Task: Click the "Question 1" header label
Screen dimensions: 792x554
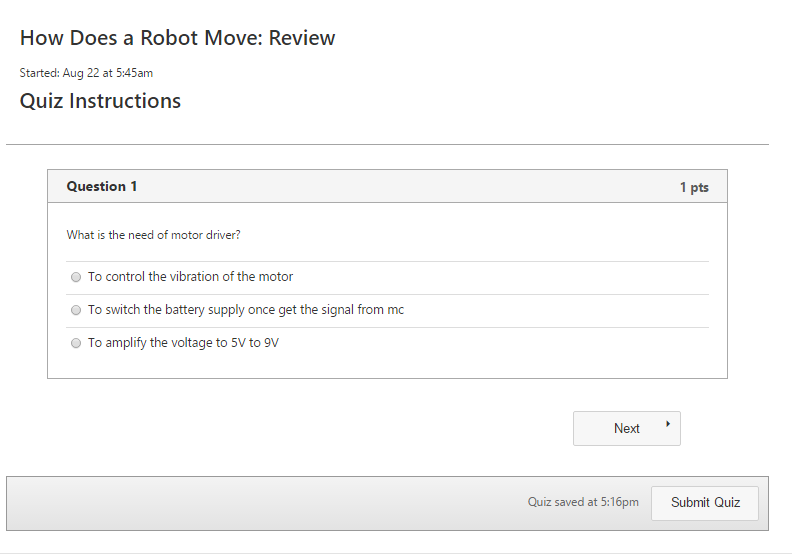Action: tap(102, 186)
